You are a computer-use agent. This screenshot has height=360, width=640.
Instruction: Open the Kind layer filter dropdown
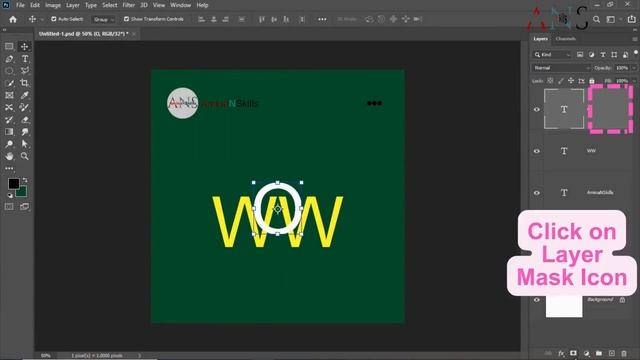tap(552, 55)
